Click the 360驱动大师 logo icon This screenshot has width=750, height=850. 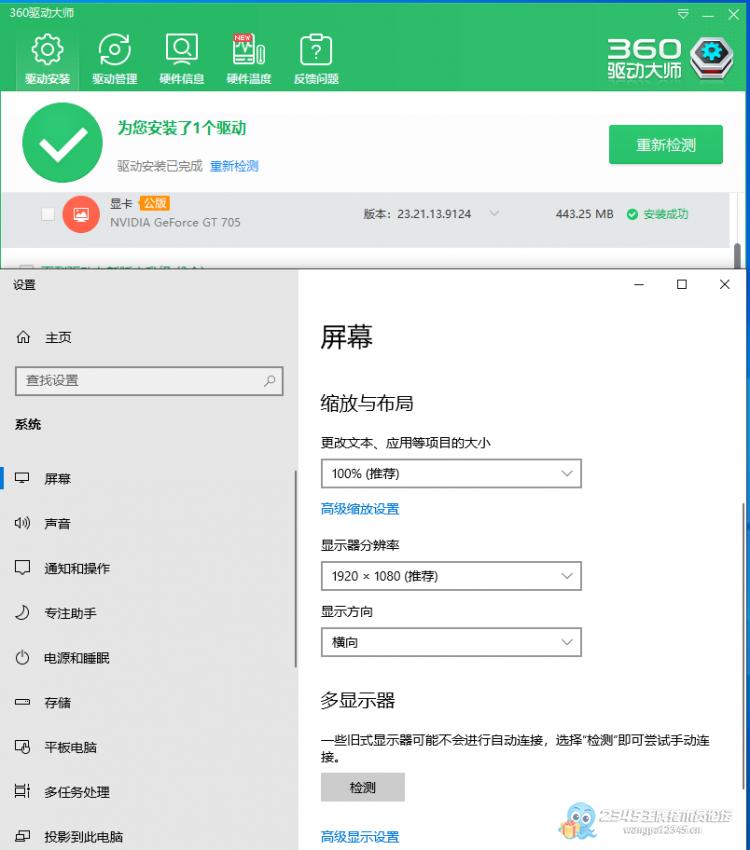click(712, 58)
